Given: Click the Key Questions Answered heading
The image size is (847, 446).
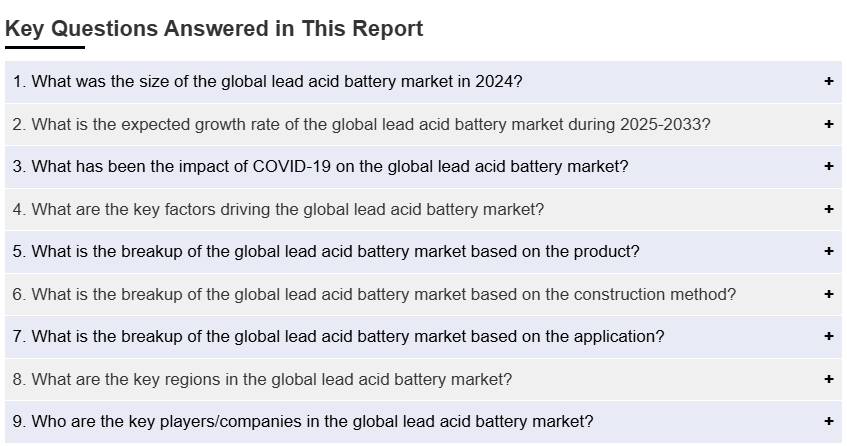Looking at the screenshot, I should coord(214,29).
